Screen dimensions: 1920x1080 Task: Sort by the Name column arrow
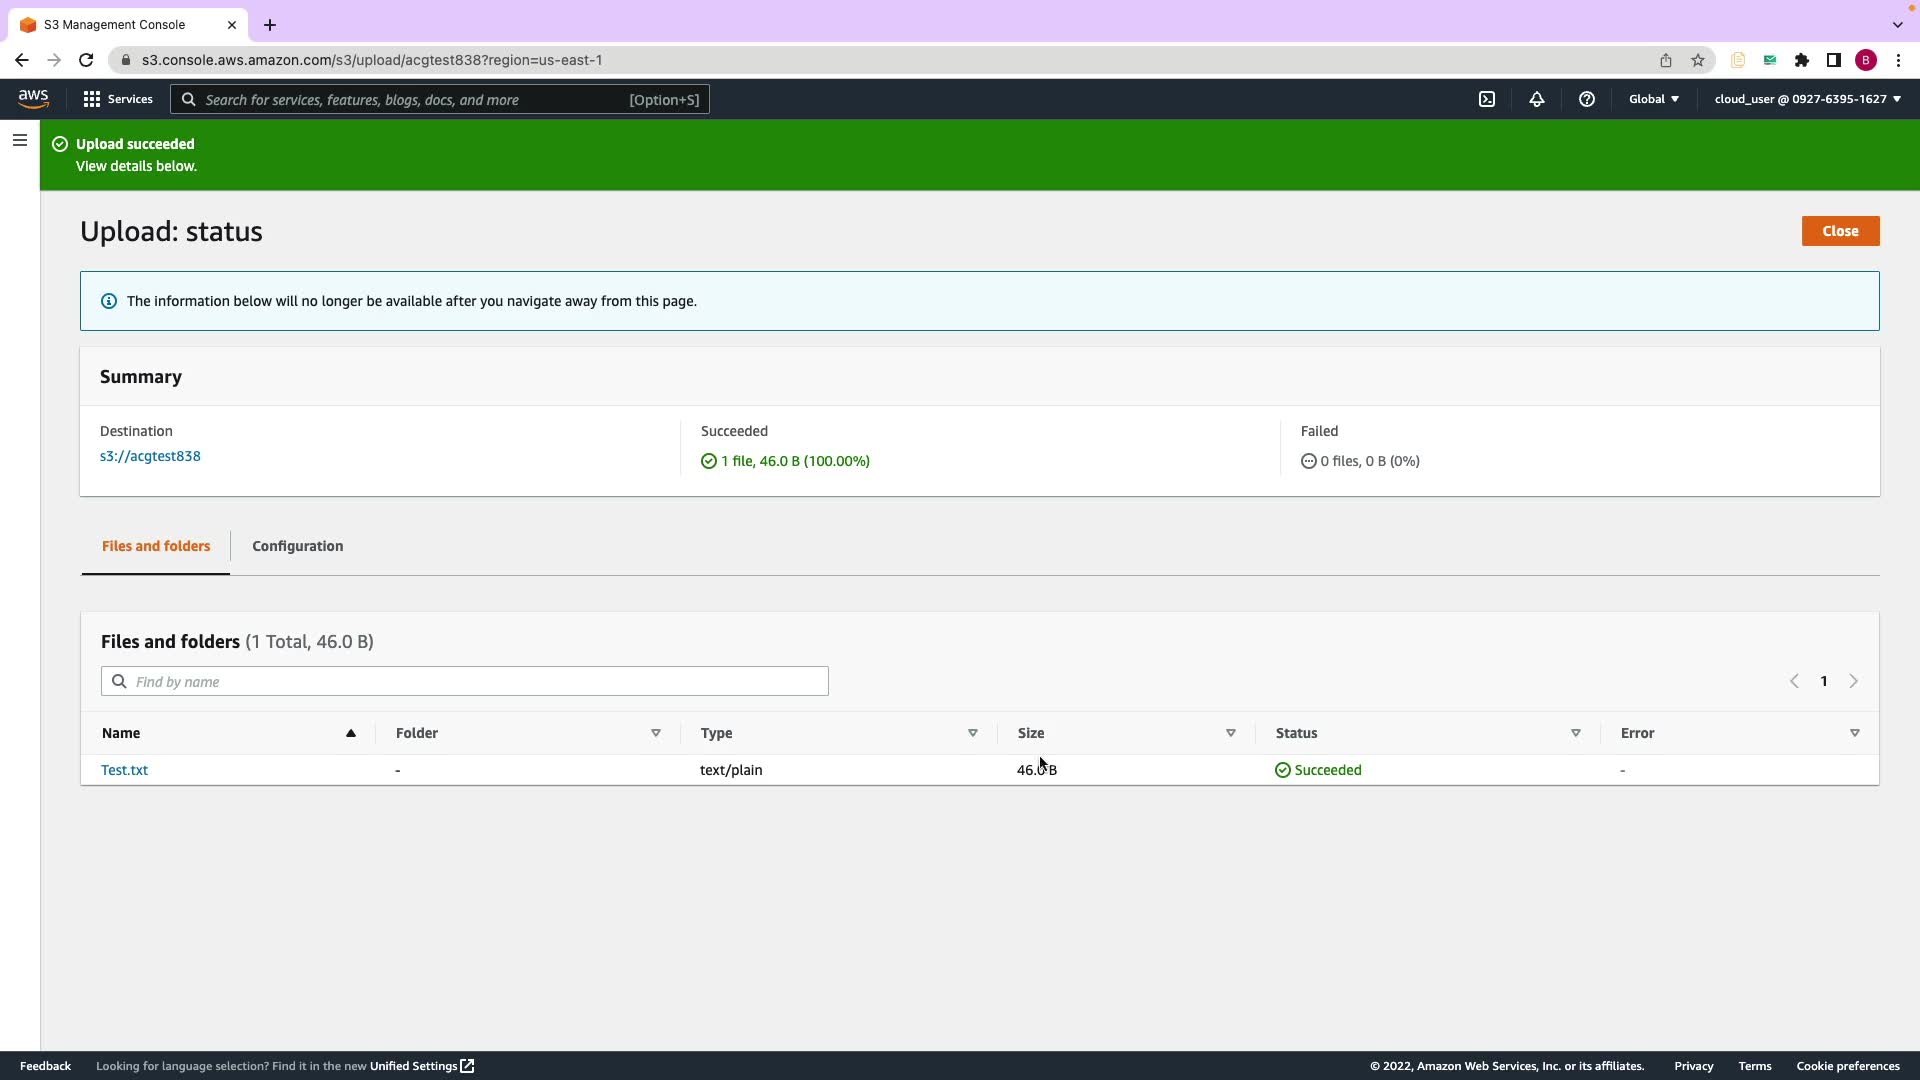click(351, 733)
